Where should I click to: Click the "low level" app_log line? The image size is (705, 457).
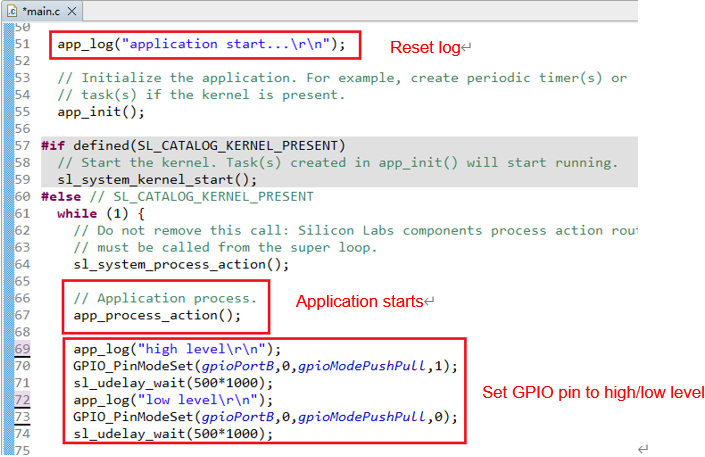click(173, 399)
